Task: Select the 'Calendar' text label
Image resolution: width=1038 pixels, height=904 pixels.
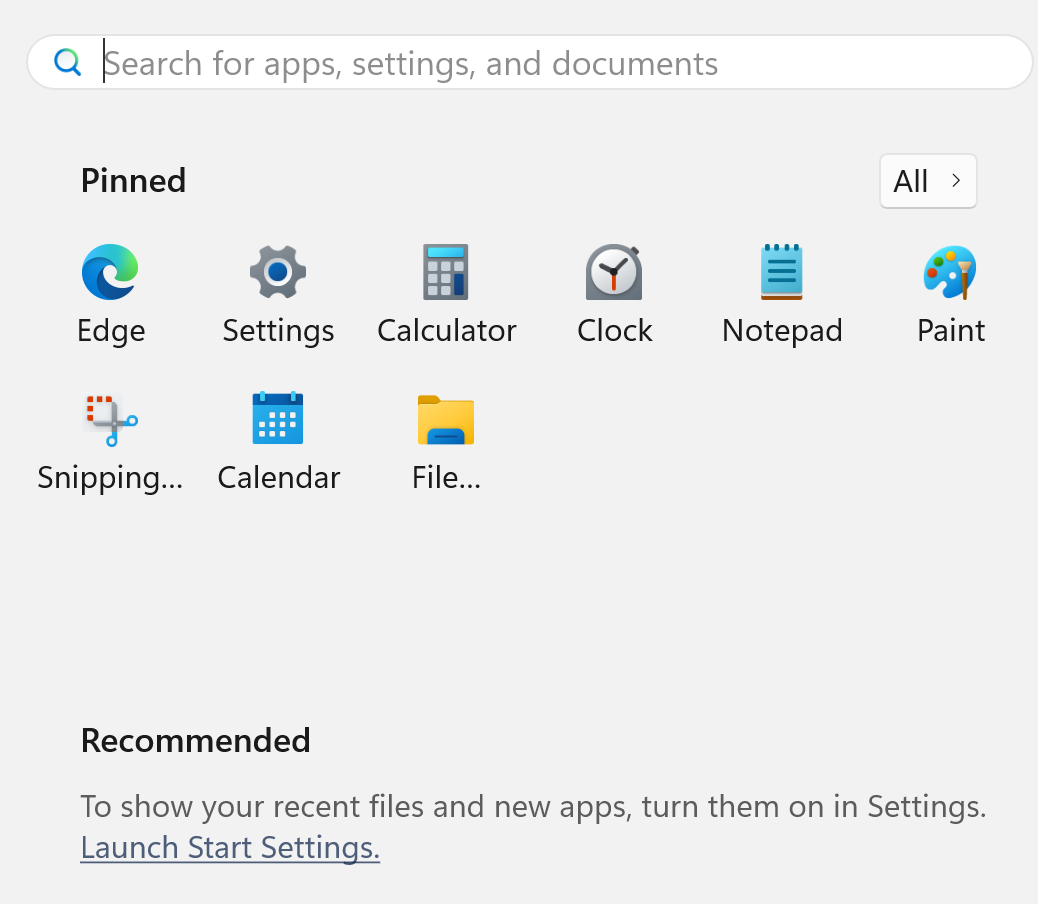Action: (x=279, y=478)
